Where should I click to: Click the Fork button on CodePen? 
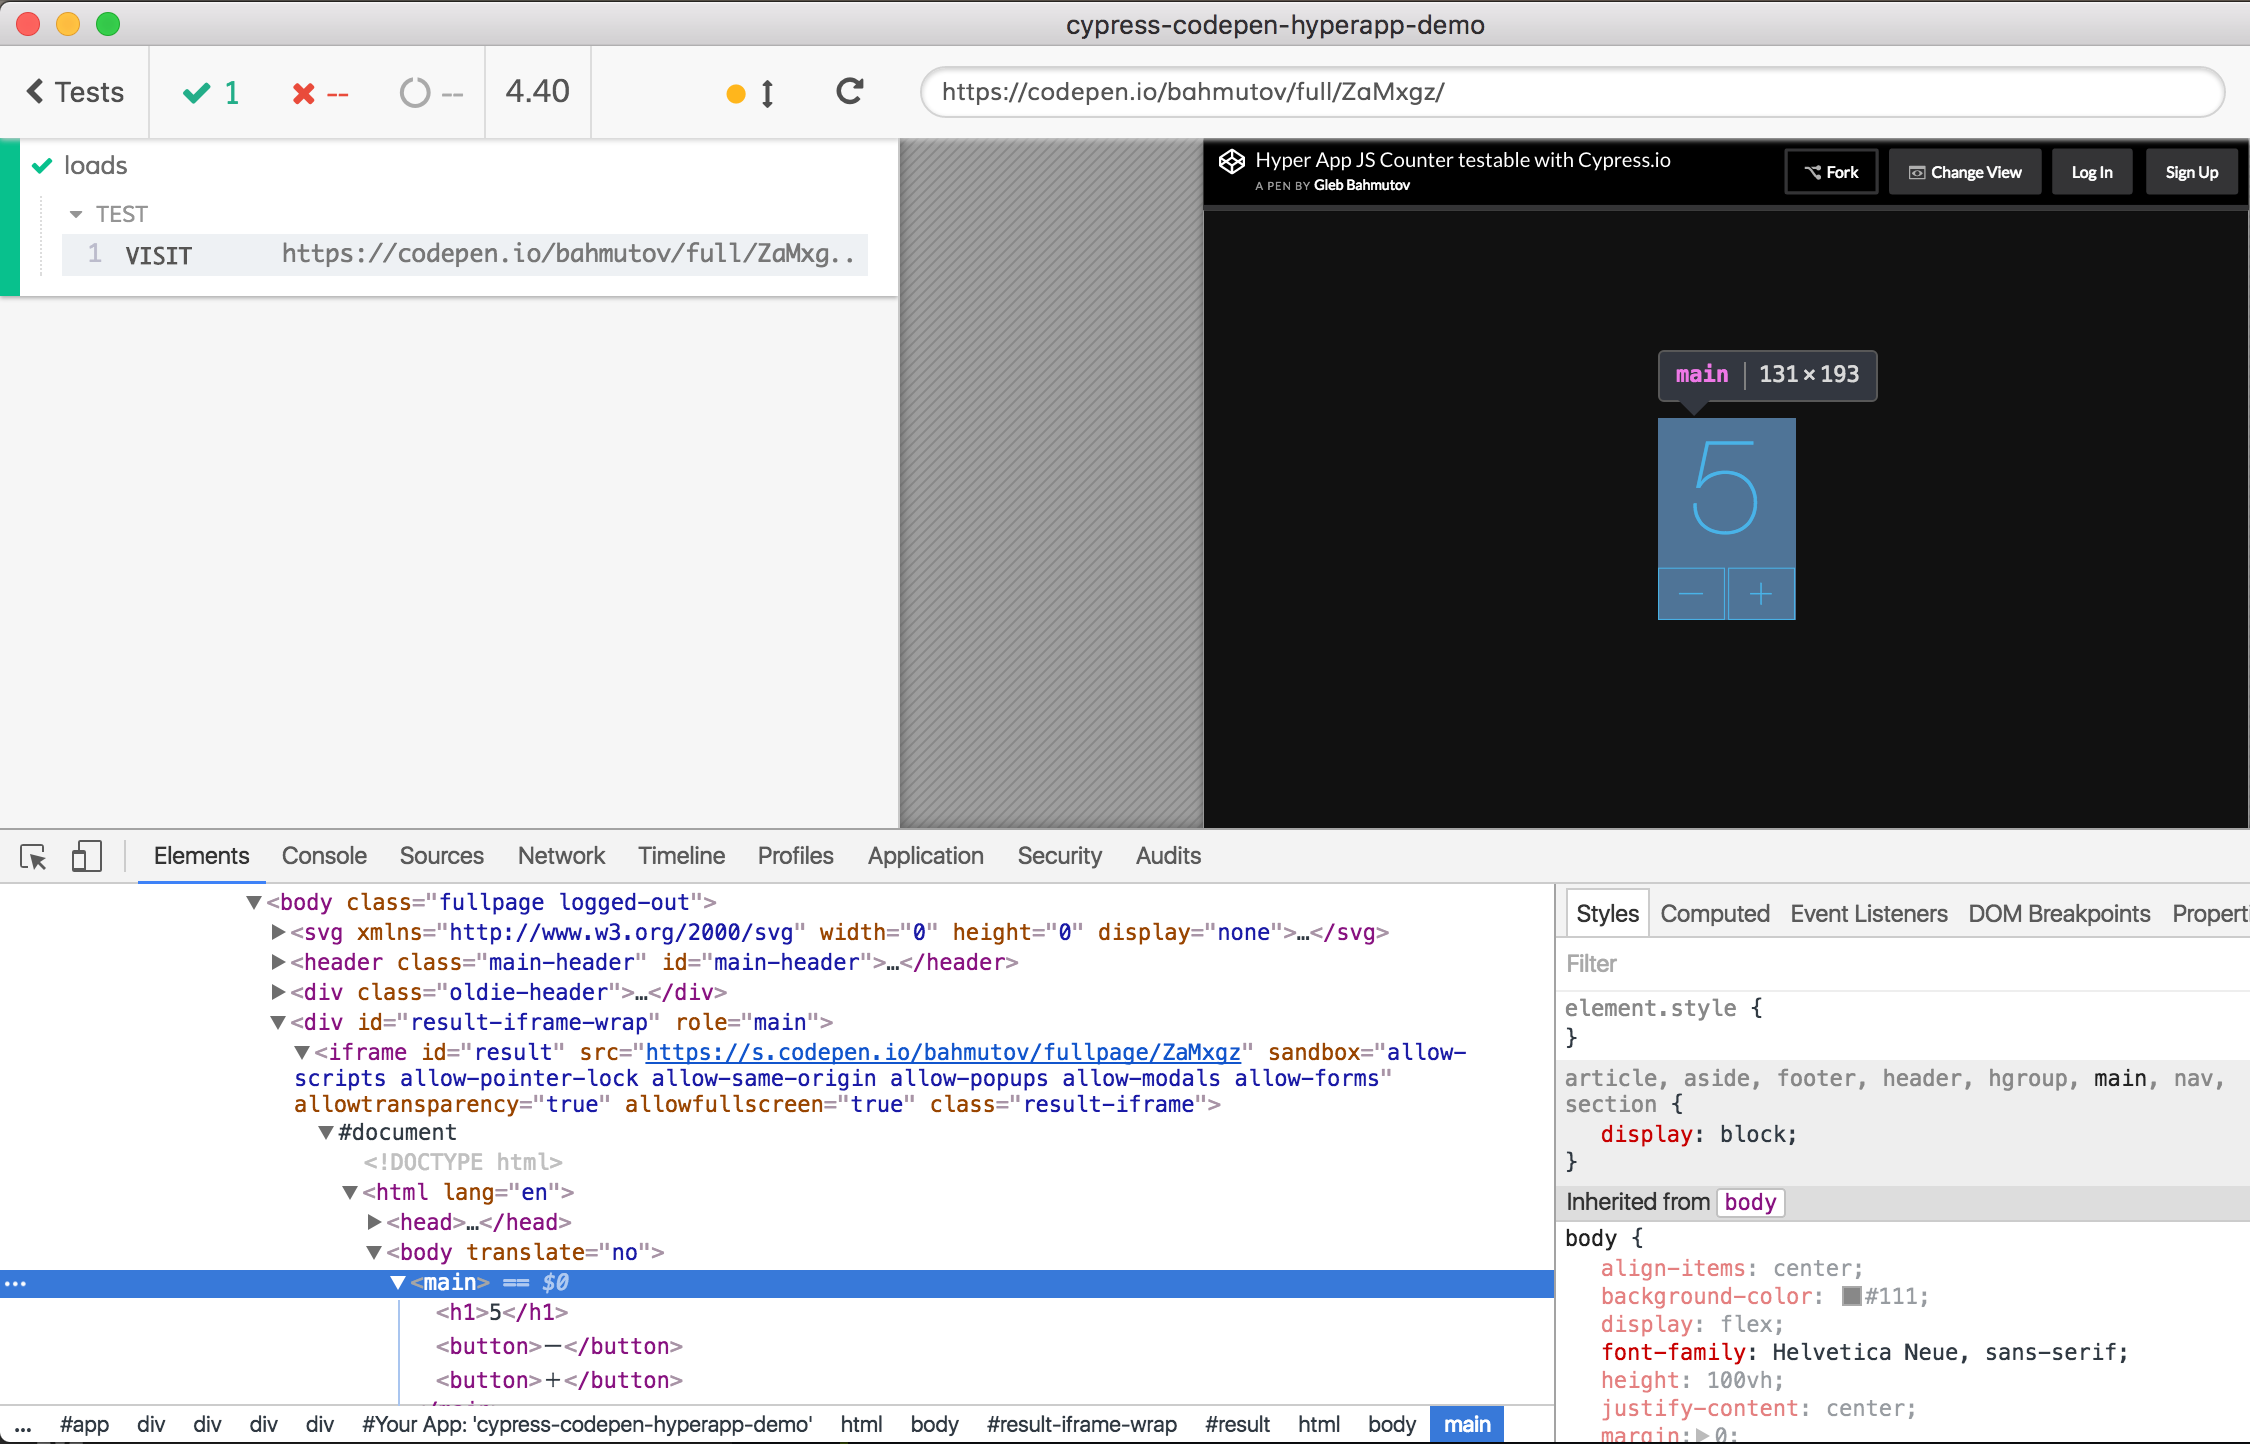(x=1831, y=172)
